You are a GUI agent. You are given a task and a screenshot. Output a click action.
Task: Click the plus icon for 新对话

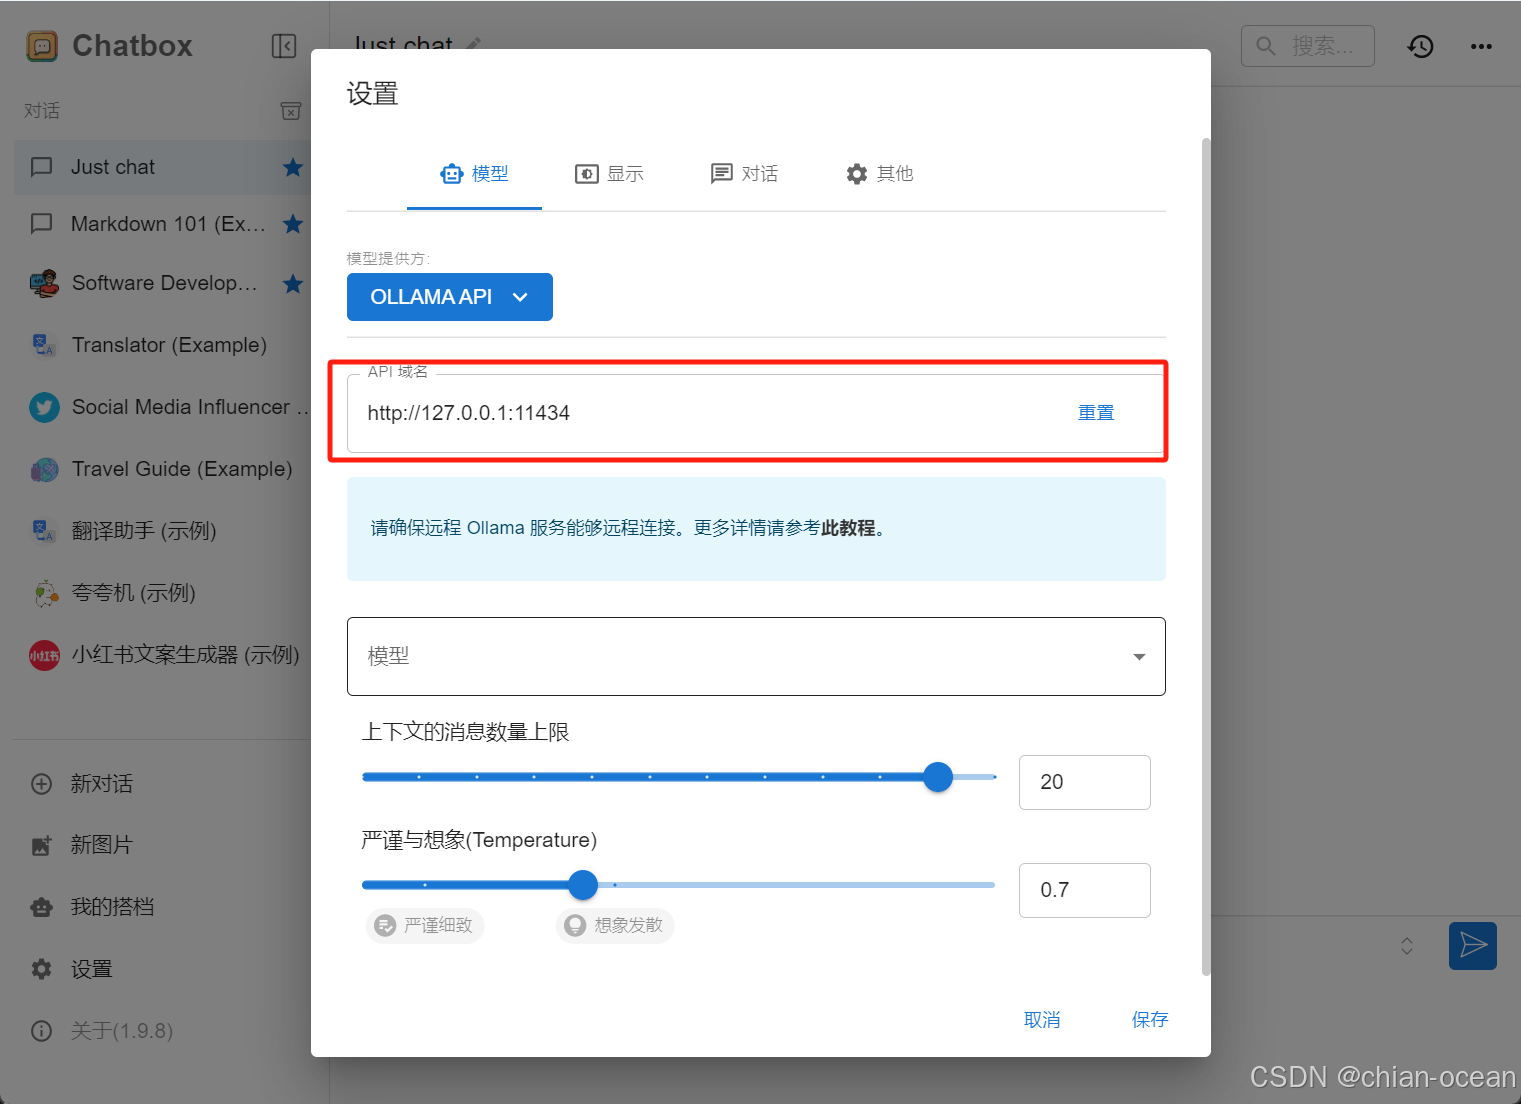click(x=41, y=784)
